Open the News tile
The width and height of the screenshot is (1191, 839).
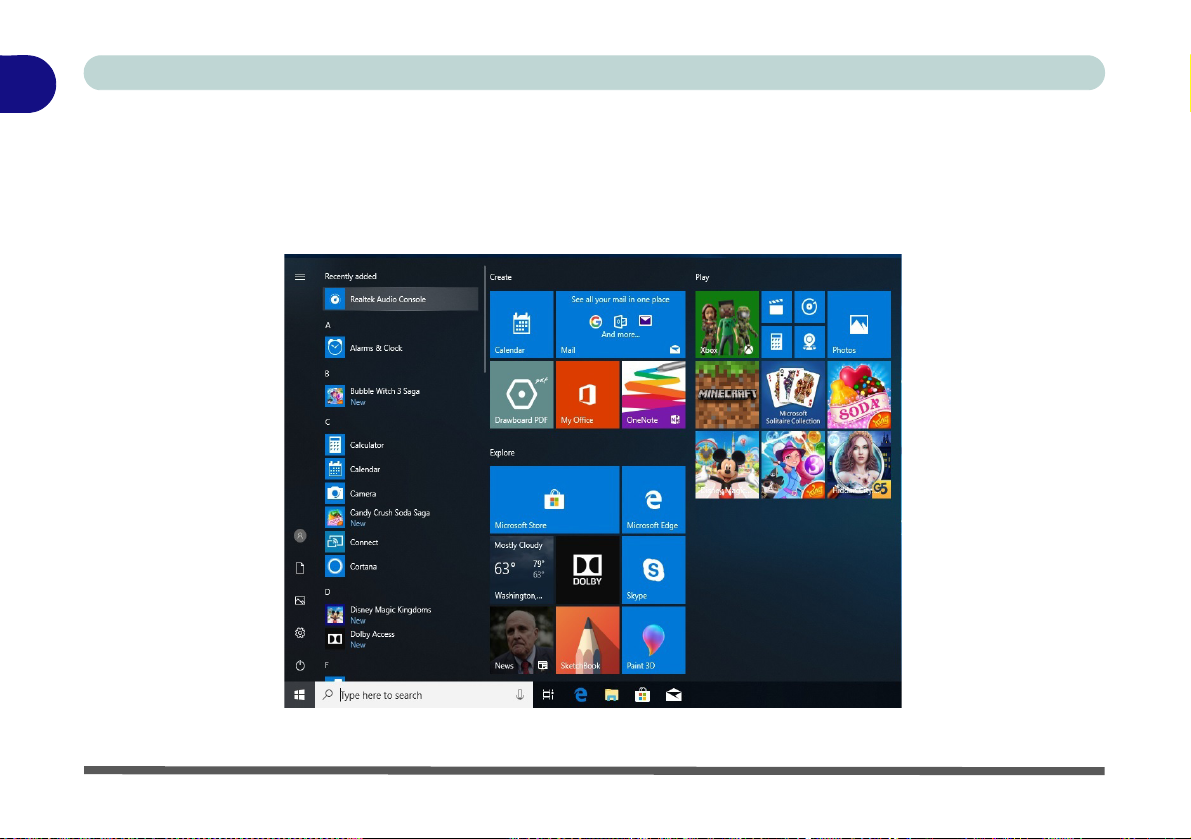(x=522, y=640)
